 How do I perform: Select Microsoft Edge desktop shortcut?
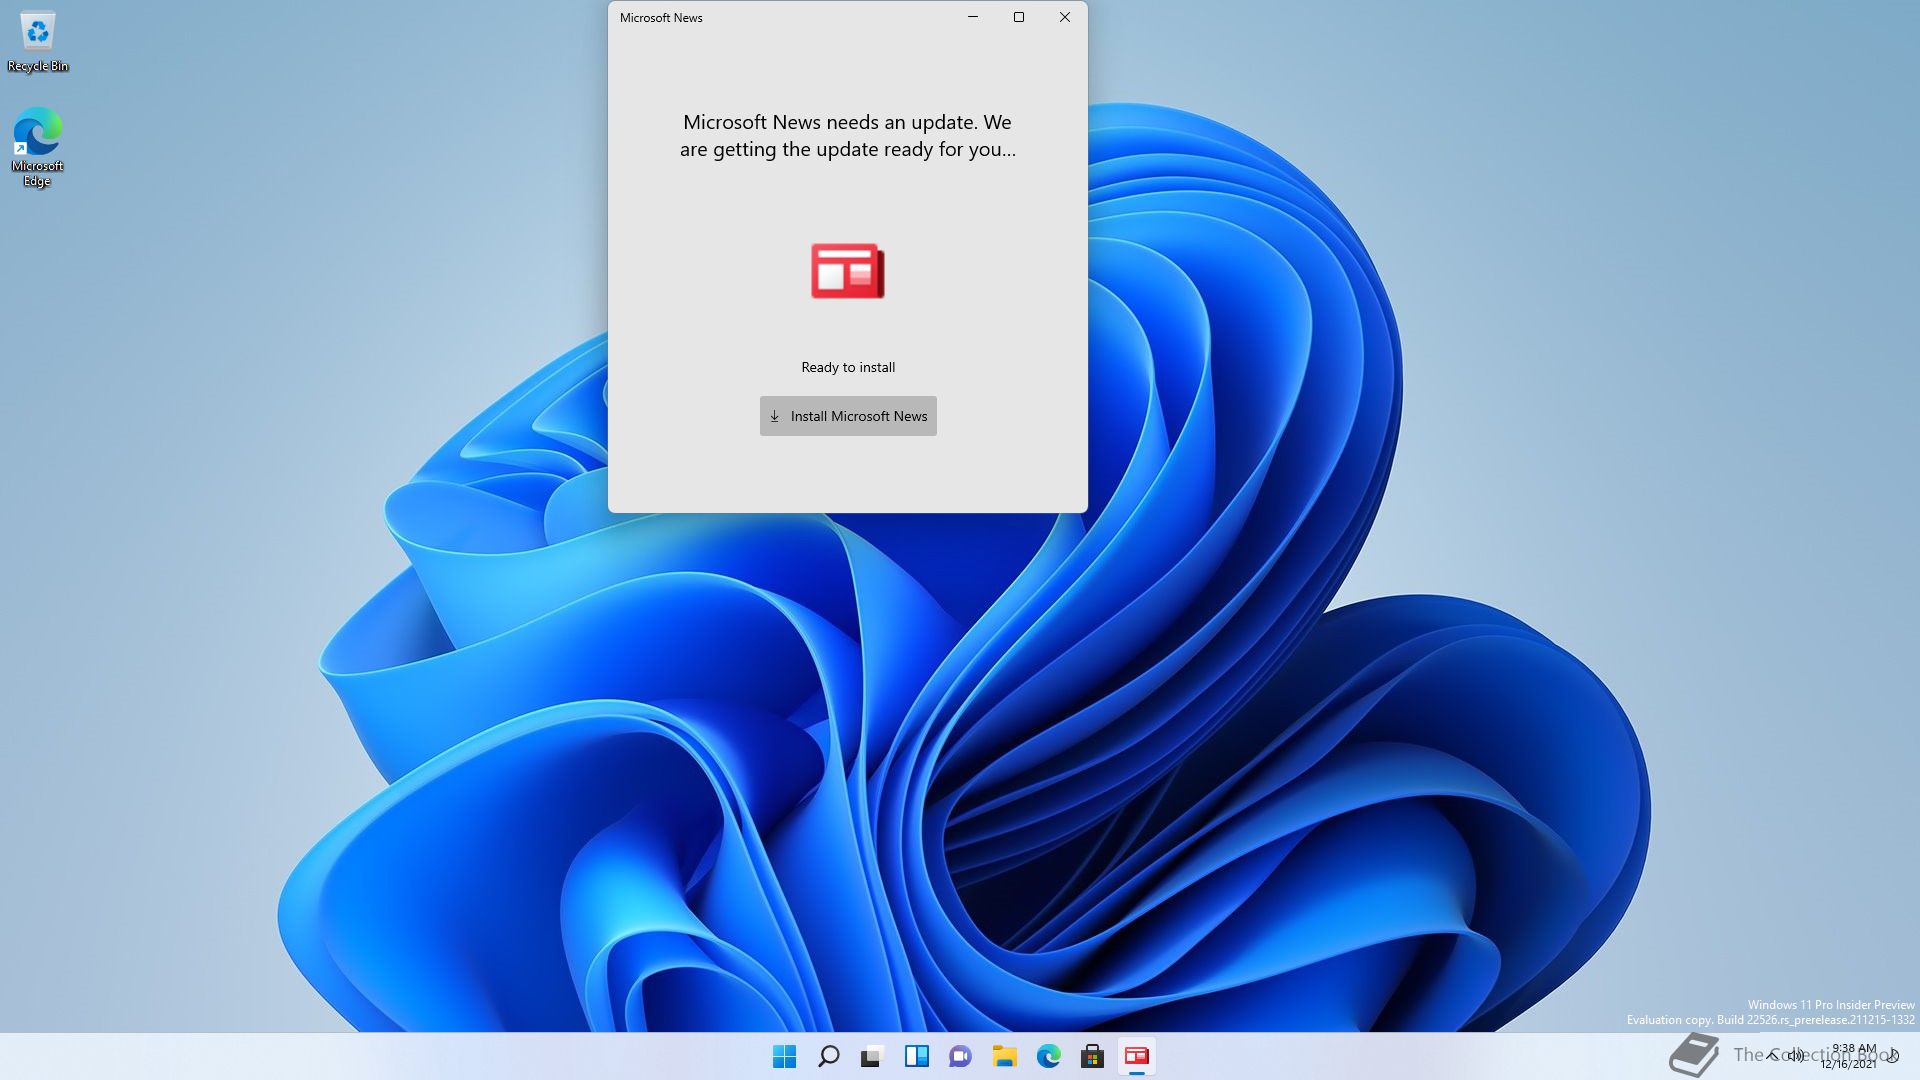(x=37, y=148)
